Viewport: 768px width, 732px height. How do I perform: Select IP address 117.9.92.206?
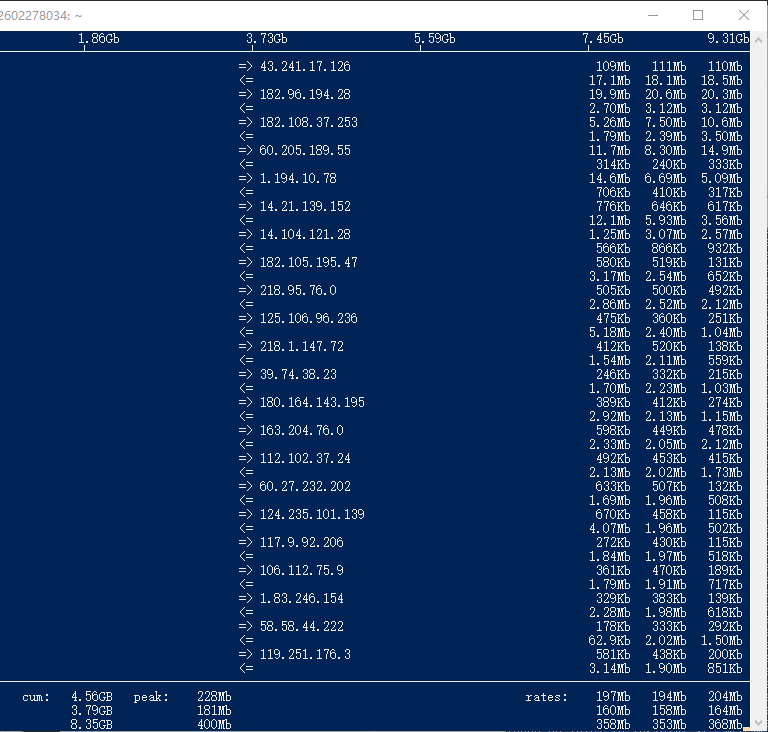[x=302, y=542]
